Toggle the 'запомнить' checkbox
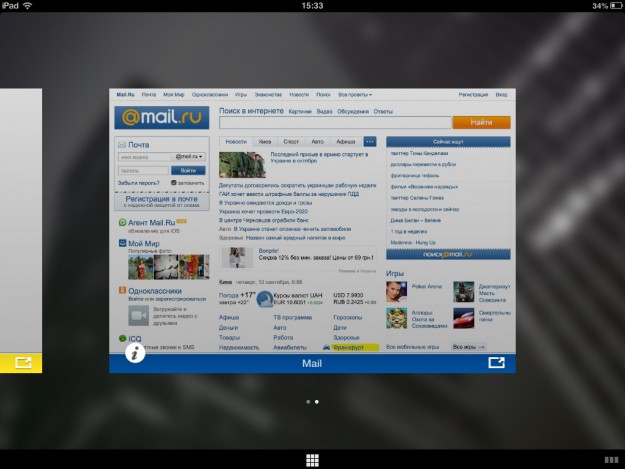The image size is (625, 469). (x=175, y=184)
